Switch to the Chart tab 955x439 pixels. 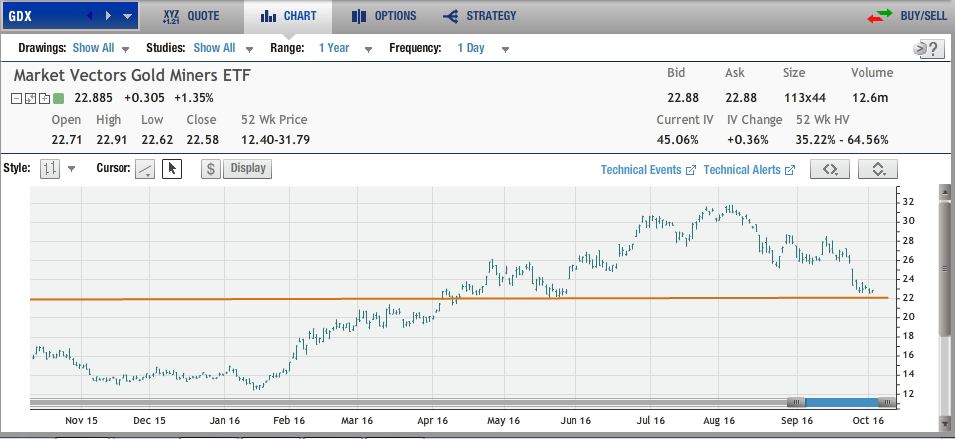[288, 16]
